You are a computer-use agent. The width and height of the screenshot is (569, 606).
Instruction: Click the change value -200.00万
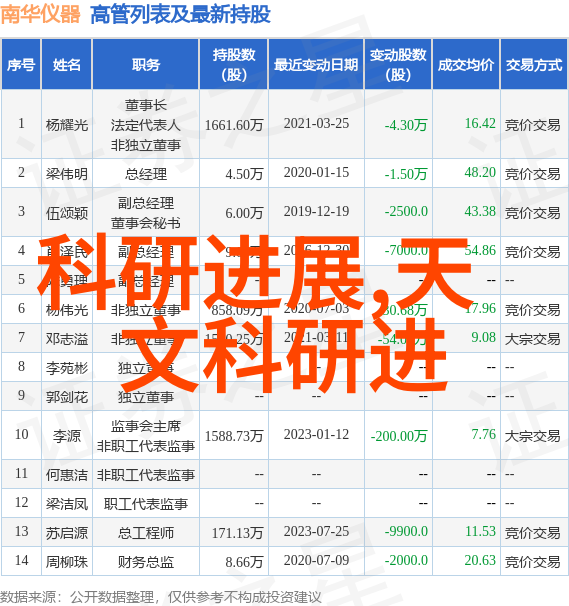click(x=399, y=436)
